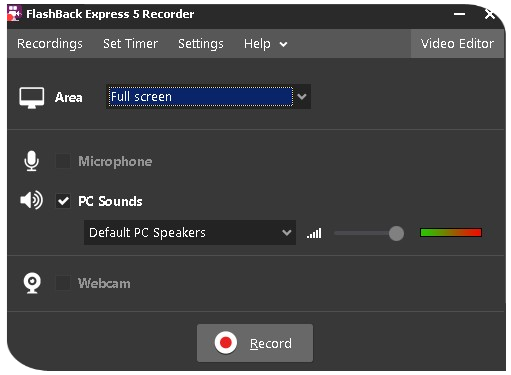This screenshot has width=511, height=375.
Task: Expand the Area dropdown arrow
Action: pos(302,97)
